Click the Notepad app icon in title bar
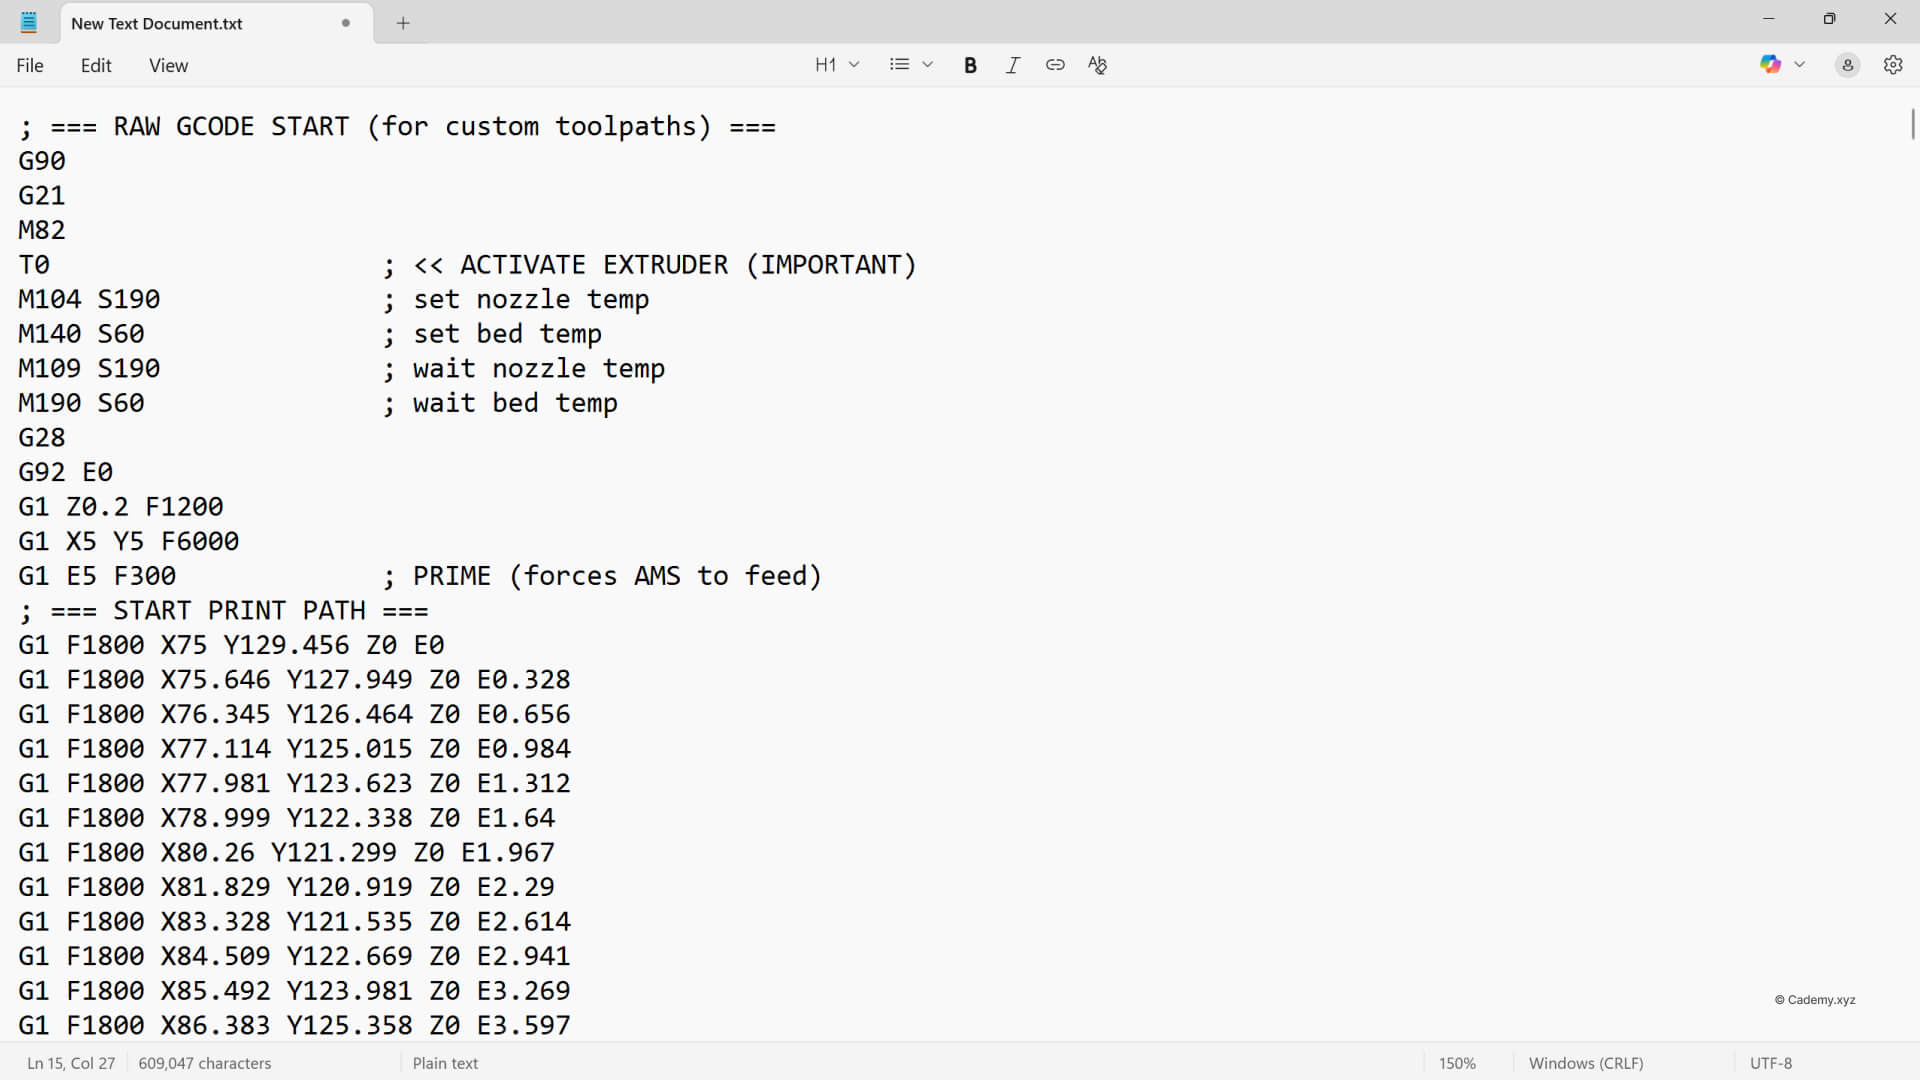 (29, 22)
